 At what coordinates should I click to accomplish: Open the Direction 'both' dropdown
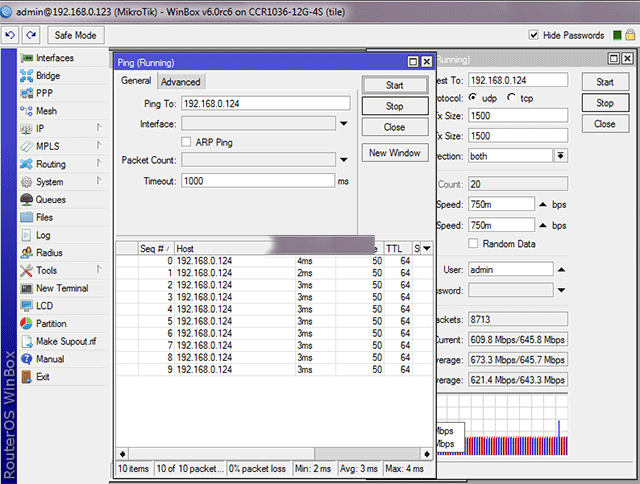[561, 155]
